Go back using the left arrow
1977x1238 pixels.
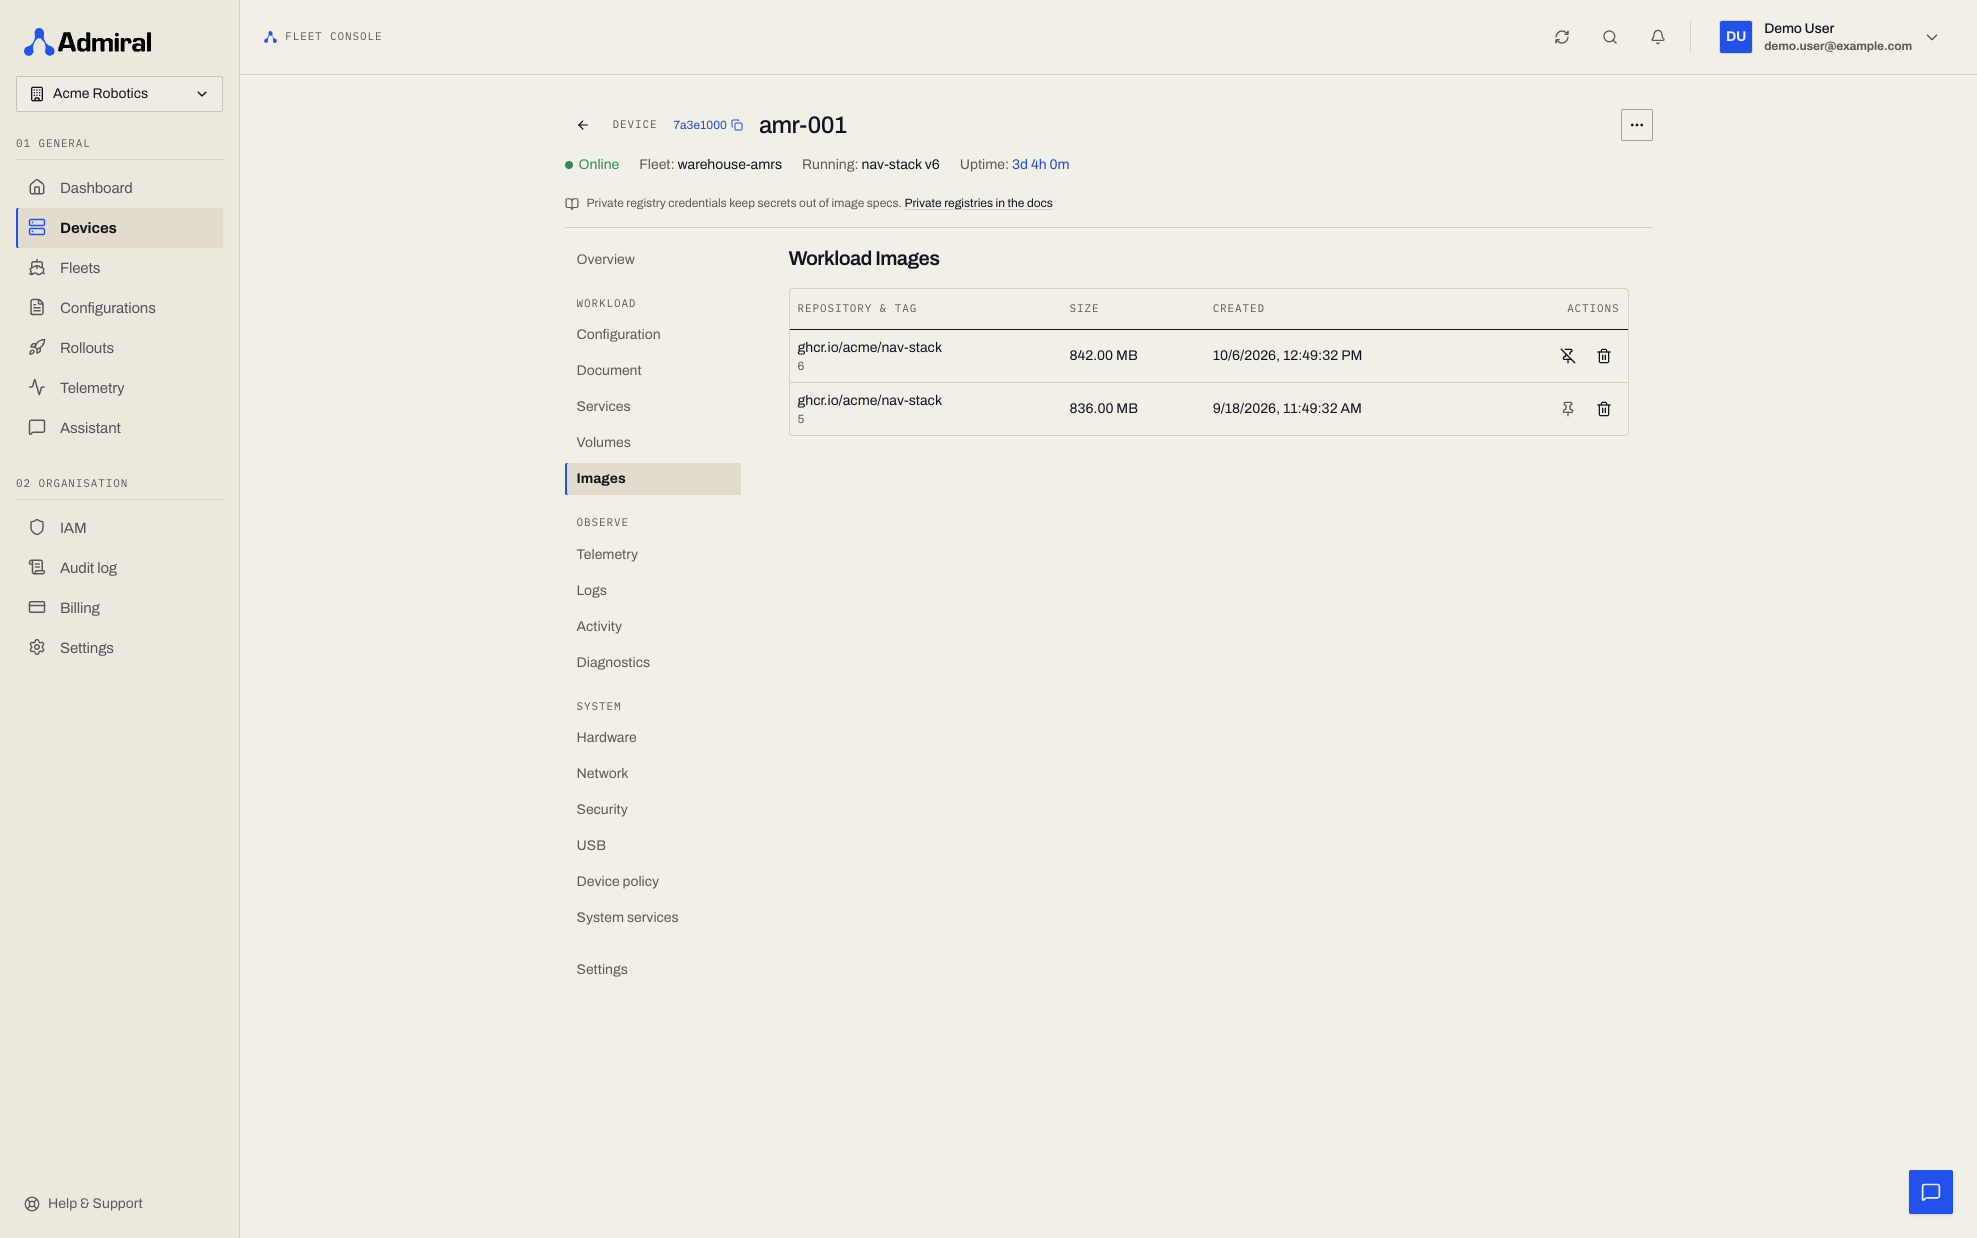pos(583,125)
